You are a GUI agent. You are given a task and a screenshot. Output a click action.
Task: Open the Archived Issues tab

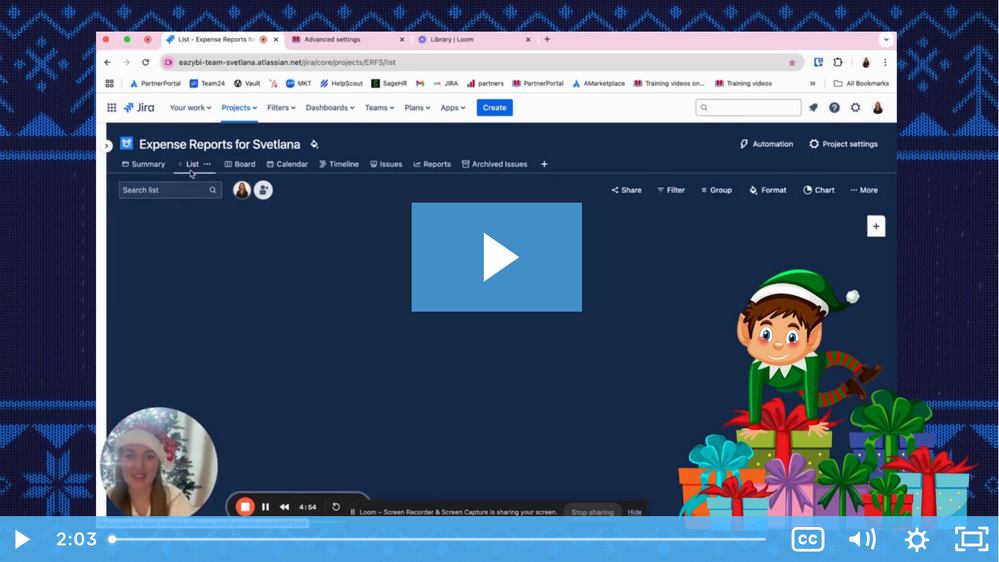(x=494, y=164)
